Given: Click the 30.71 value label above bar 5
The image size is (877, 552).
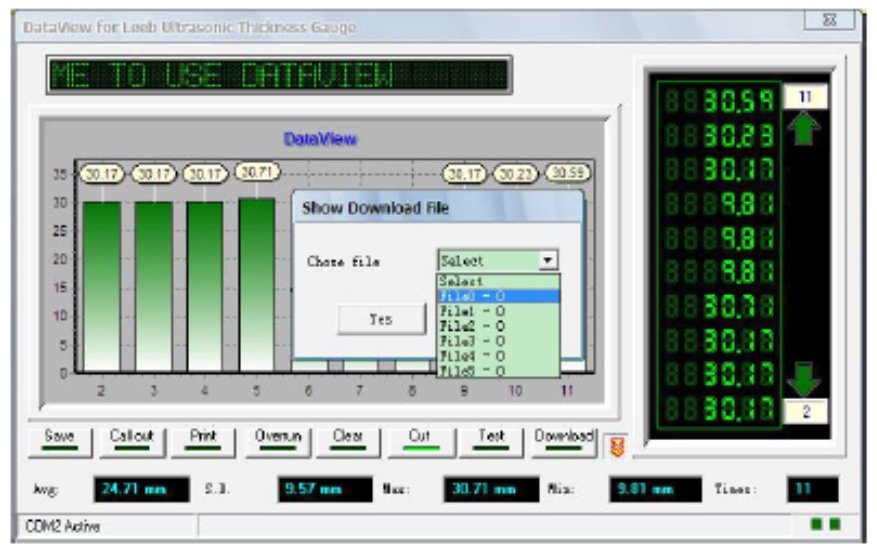Looking at the screenshot, I should click(x=257, y=172).
